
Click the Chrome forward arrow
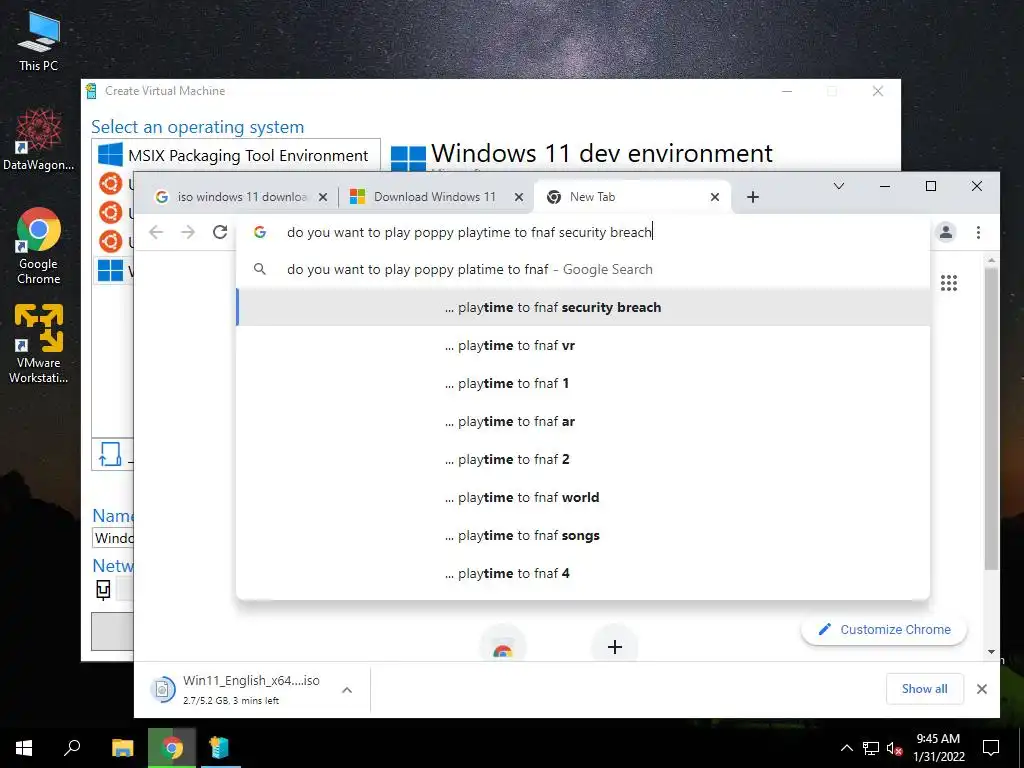[188, 232]
